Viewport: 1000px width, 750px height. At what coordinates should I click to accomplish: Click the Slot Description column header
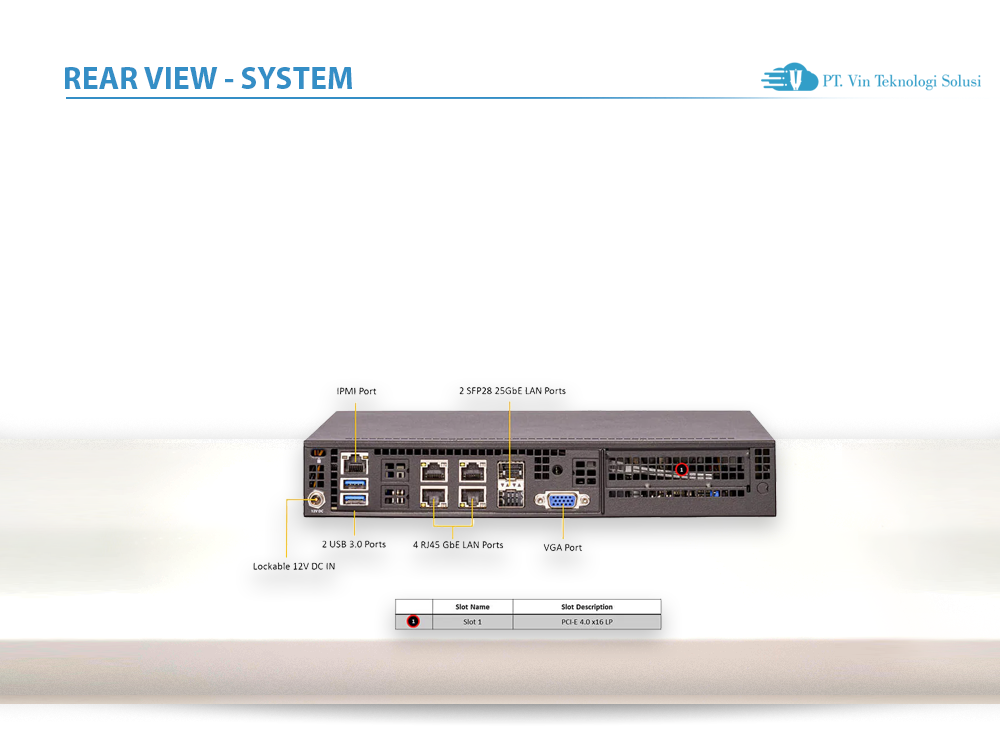pos(587,607)
